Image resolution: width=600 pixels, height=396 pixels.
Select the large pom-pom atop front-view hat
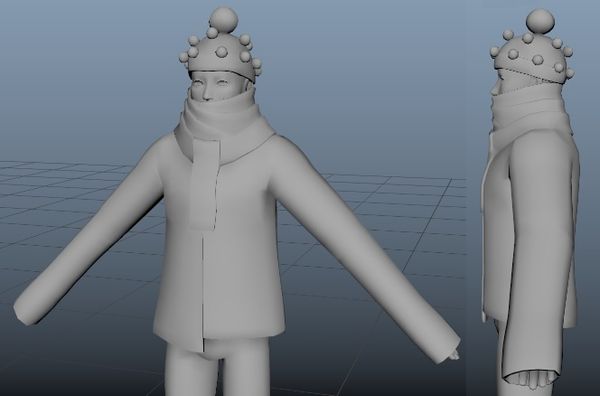click(223, 20)
